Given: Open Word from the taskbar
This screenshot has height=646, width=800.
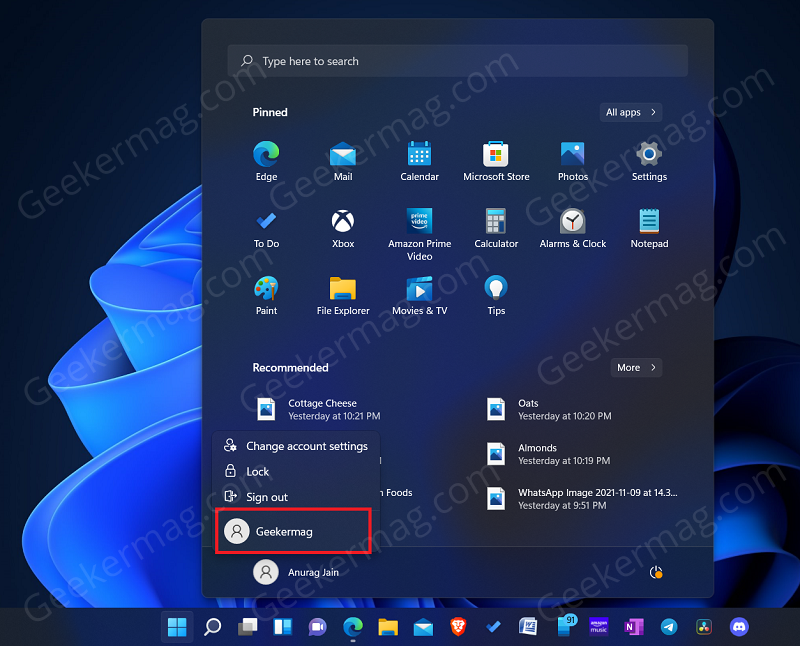Looking at the screenshot, I should (528, 627).
